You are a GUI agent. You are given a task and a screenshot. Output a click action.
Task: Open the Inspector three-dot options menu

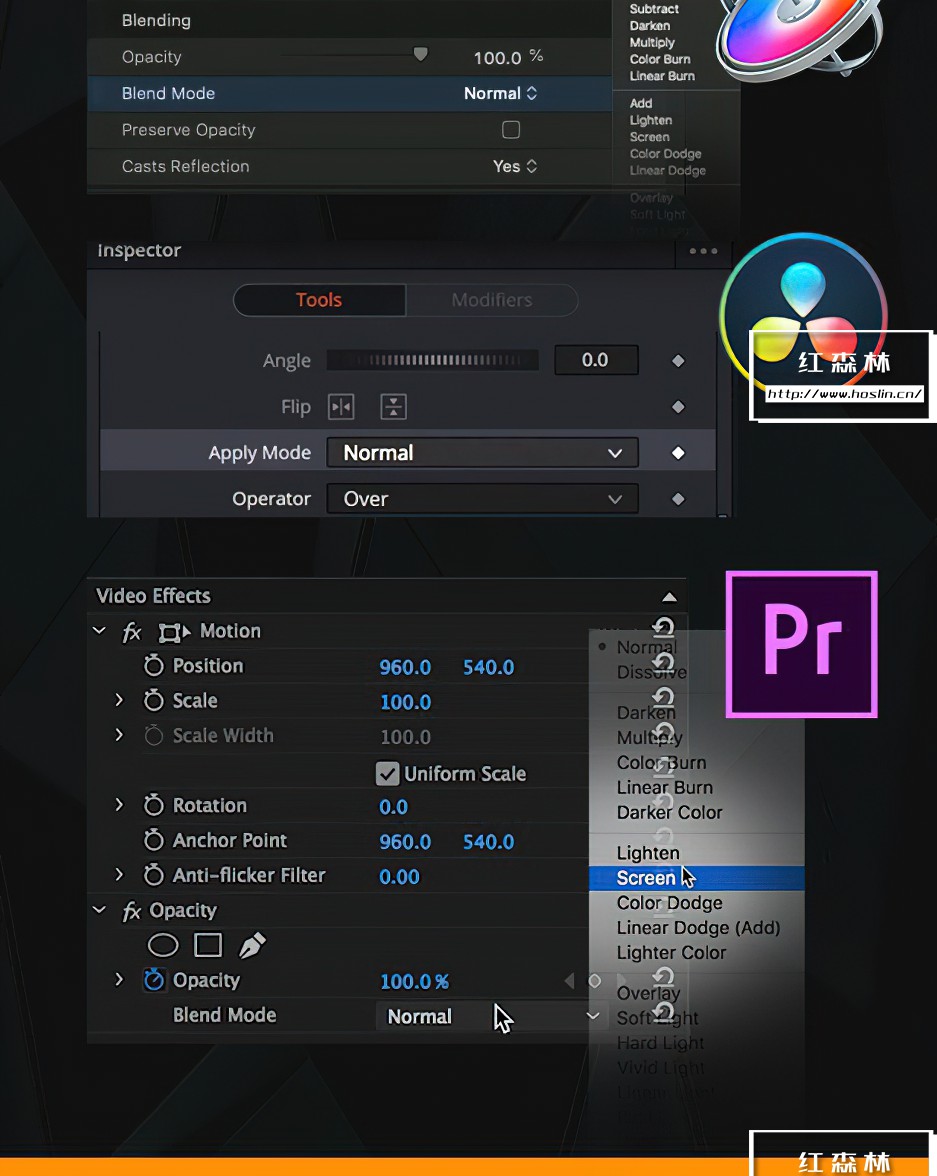click(x=703, y=251)
